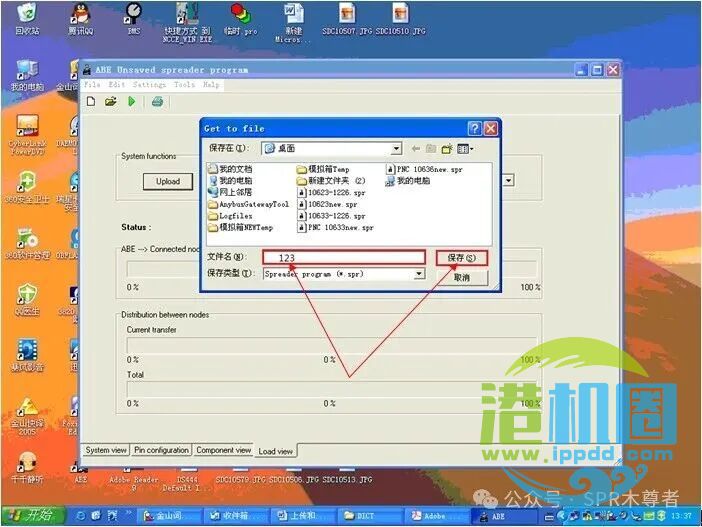
Task: Open the Edit menu in ABE
Action: click(x=116, y=84)
